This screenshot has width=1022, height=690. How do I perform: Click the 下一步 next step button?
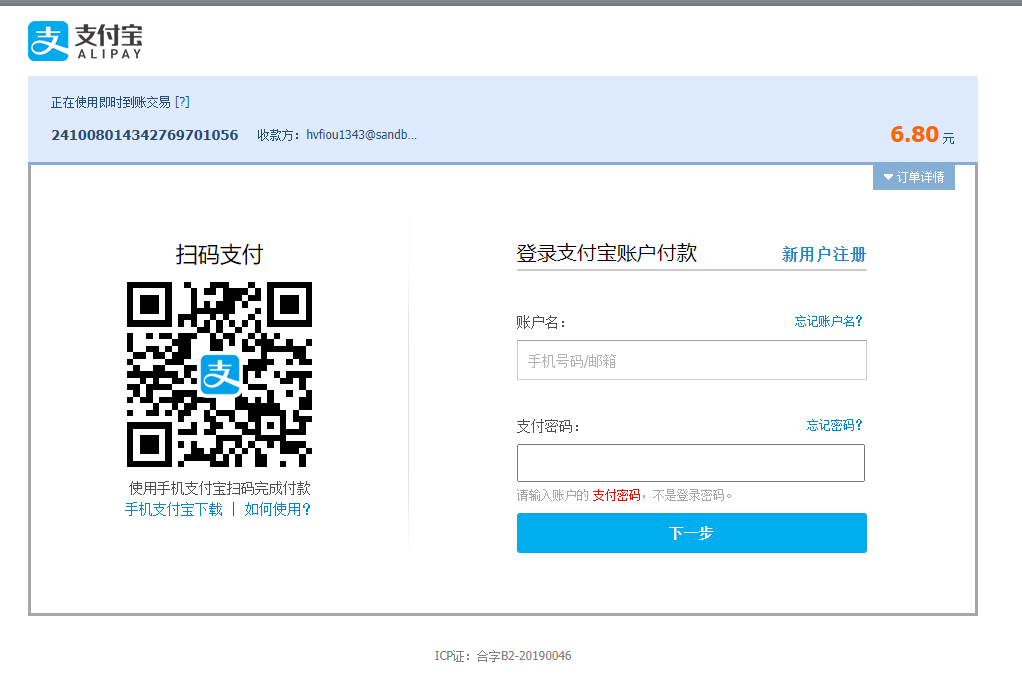click(x=692, y=533)
